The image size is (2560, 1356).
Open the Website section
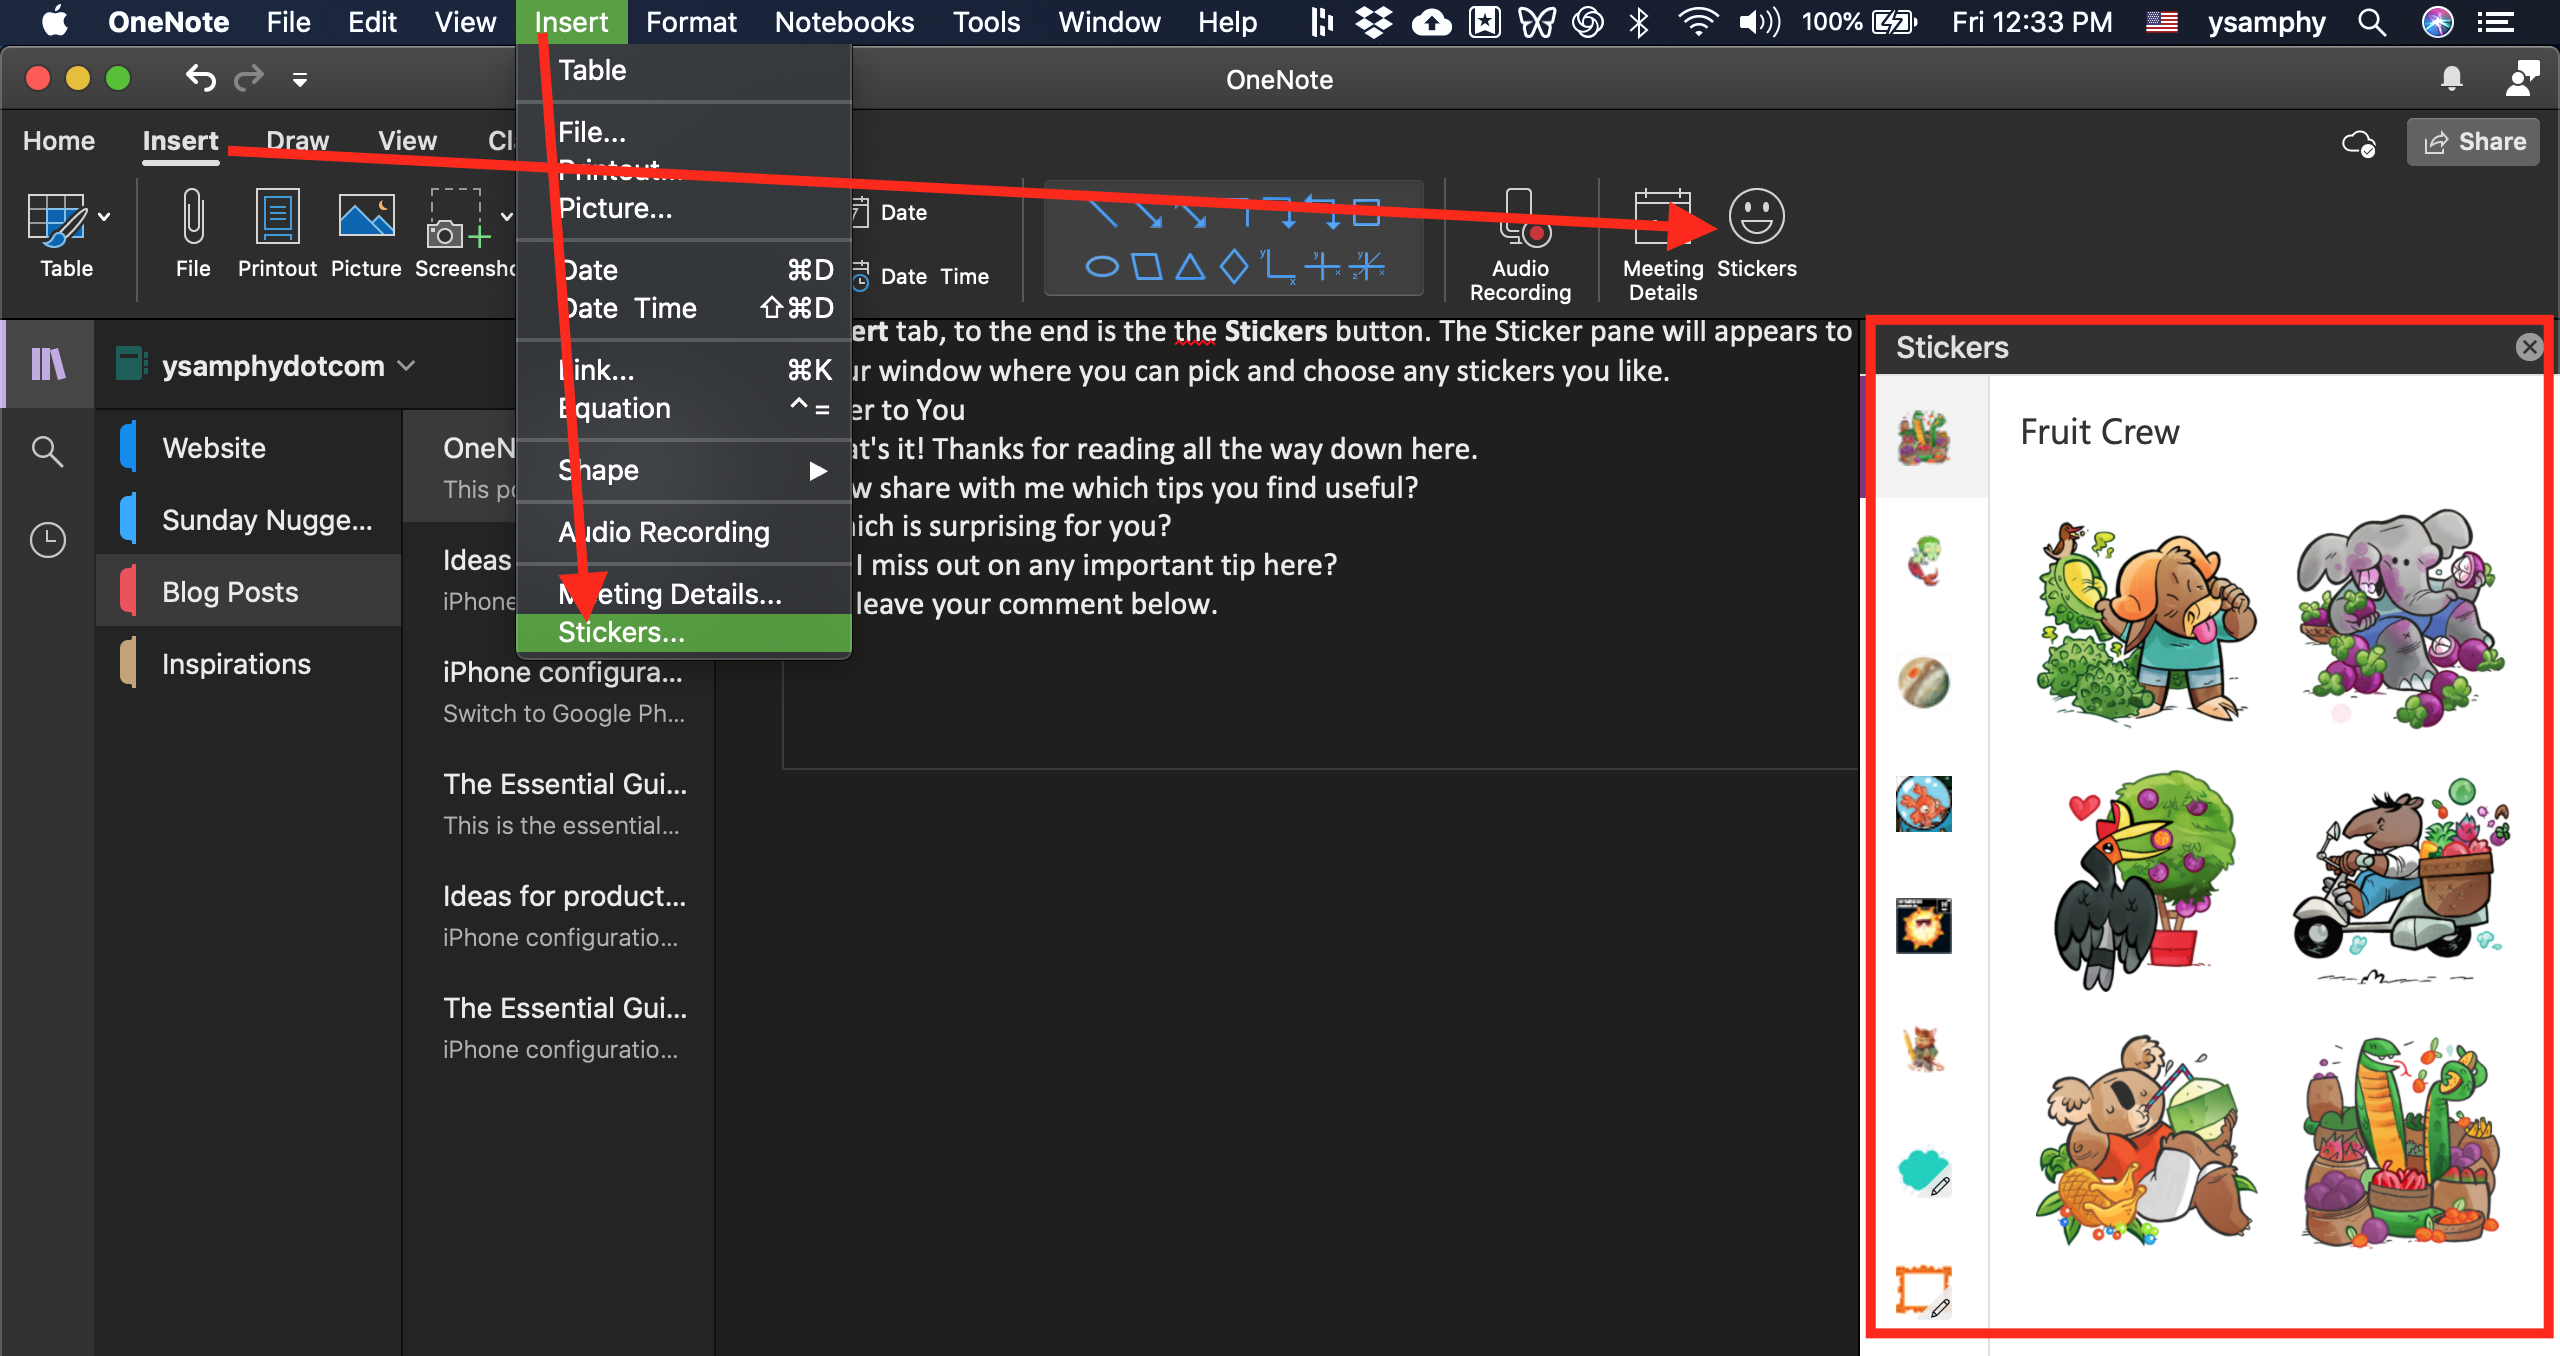click(249, 448)
